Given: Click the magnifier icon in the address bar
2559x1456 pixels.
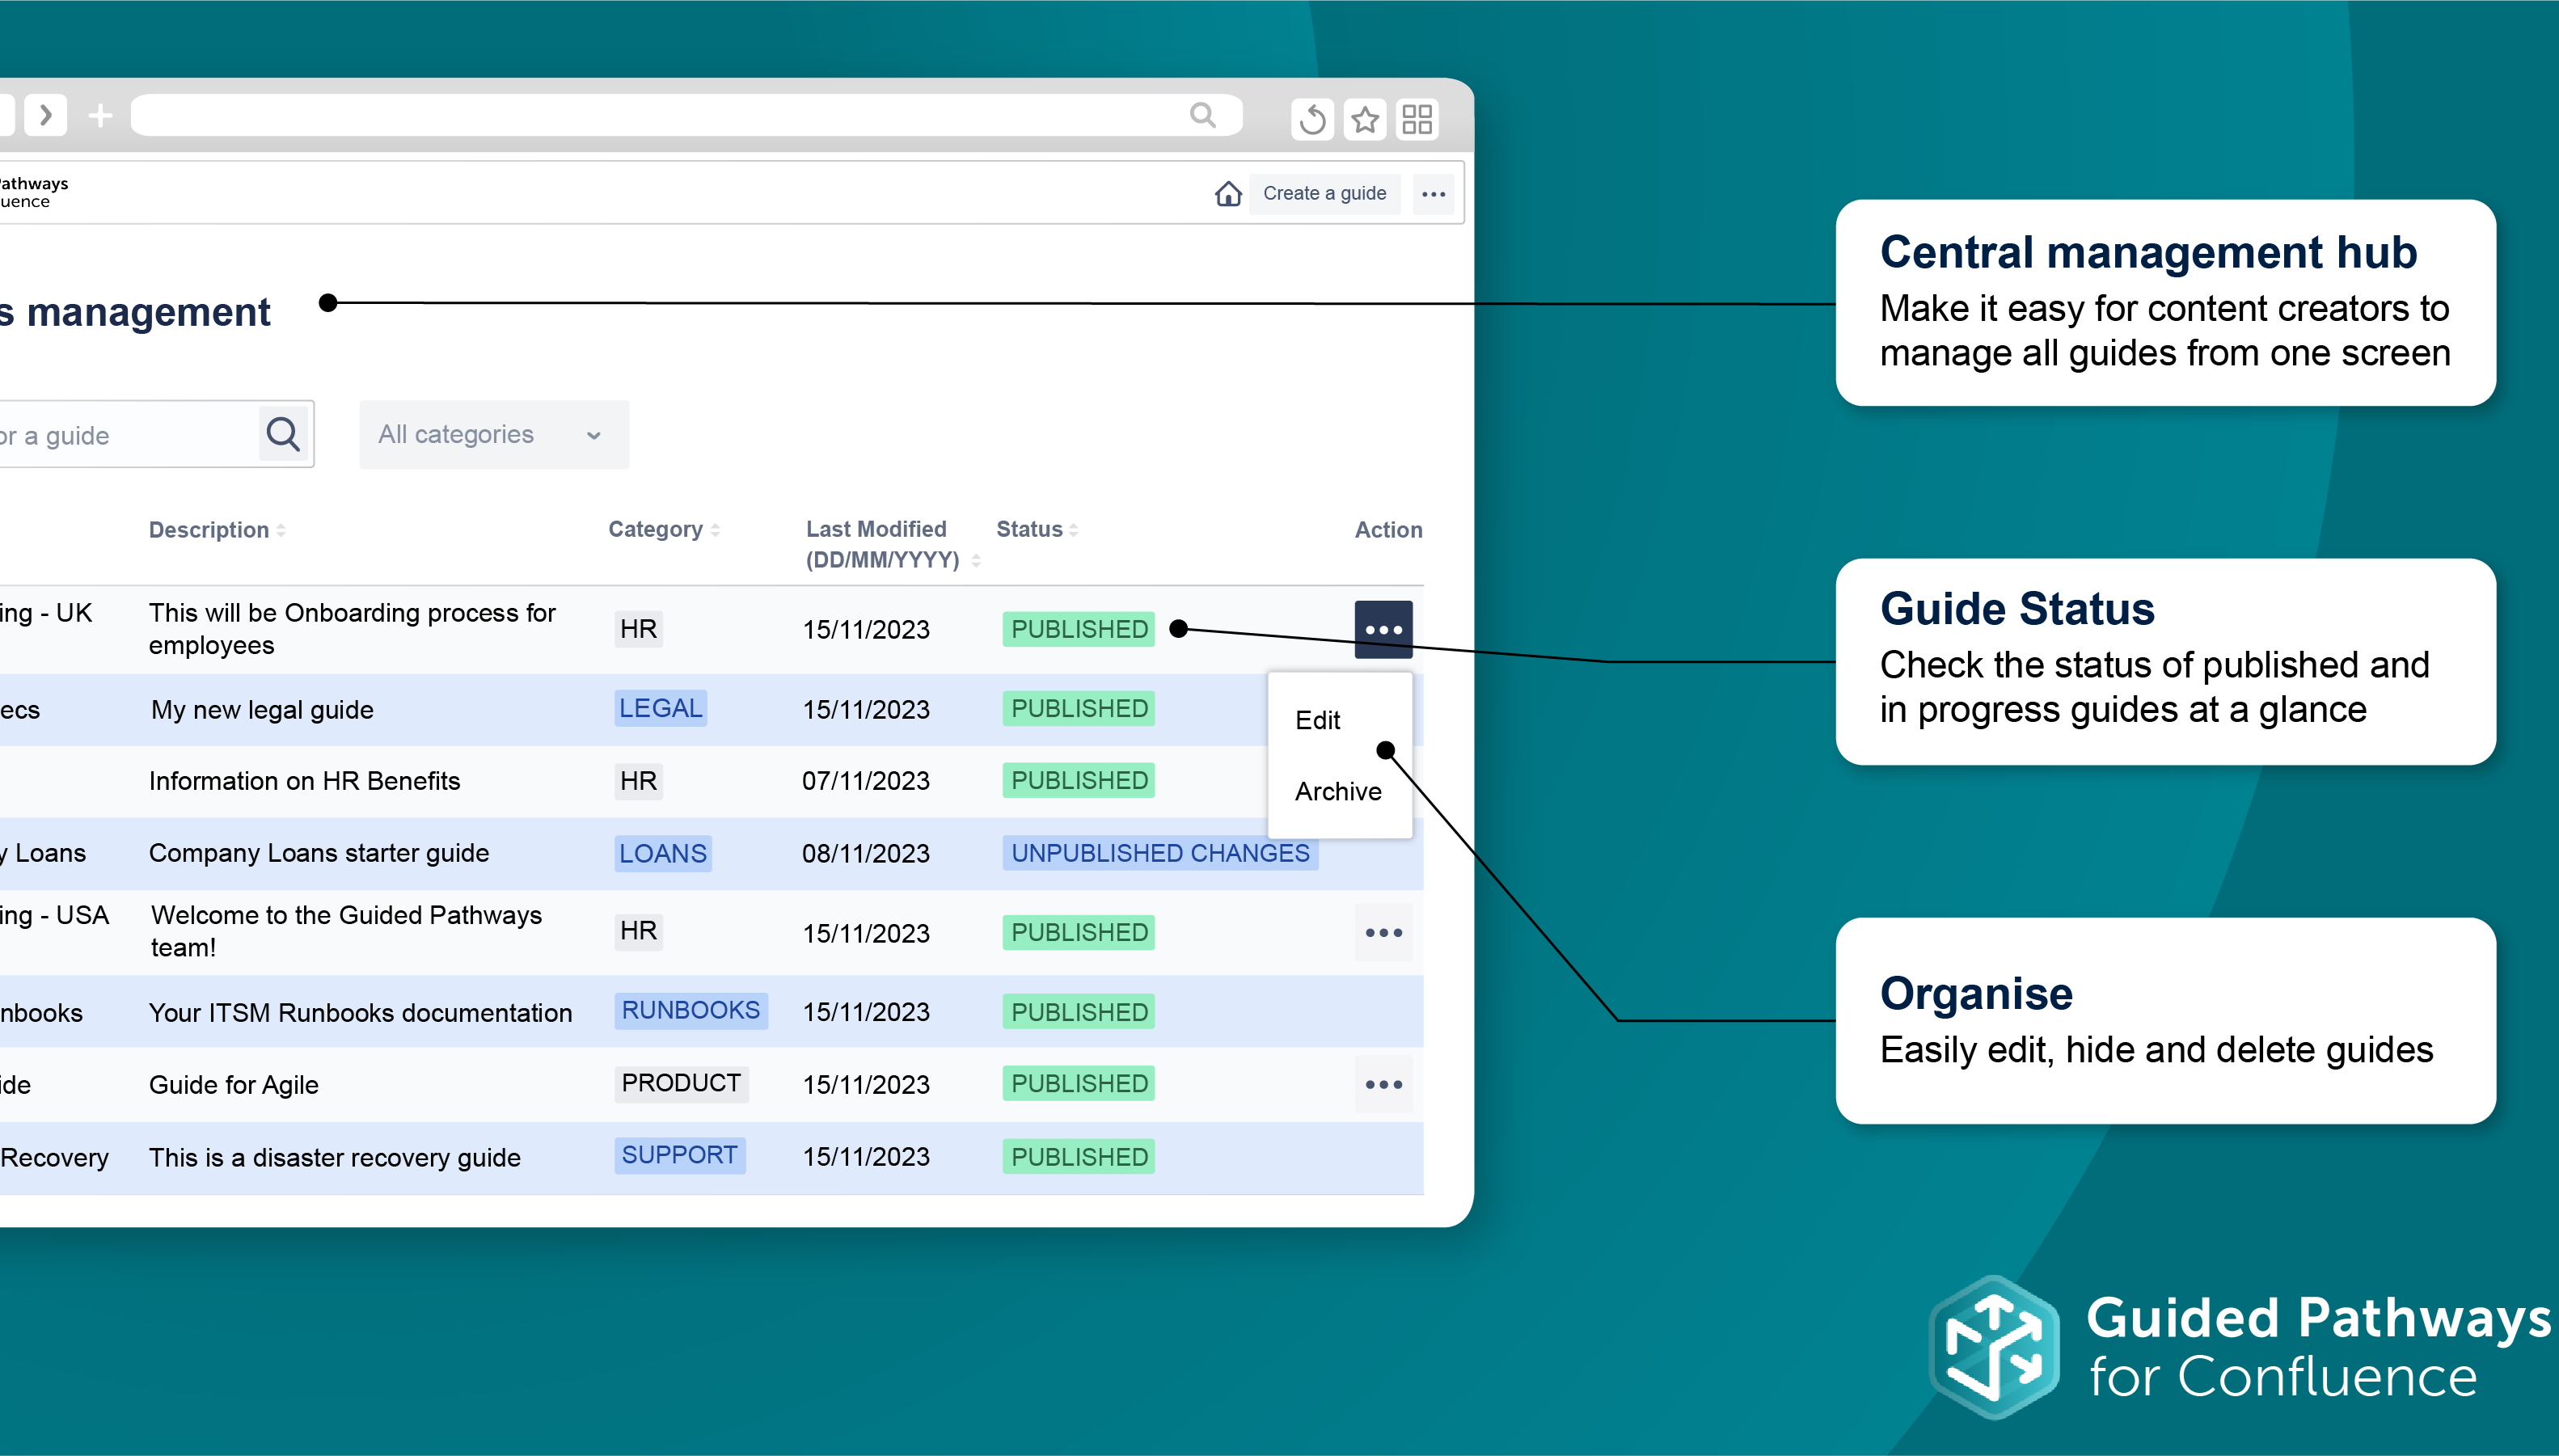Looking at the screenshot, I should [1203, 115].
